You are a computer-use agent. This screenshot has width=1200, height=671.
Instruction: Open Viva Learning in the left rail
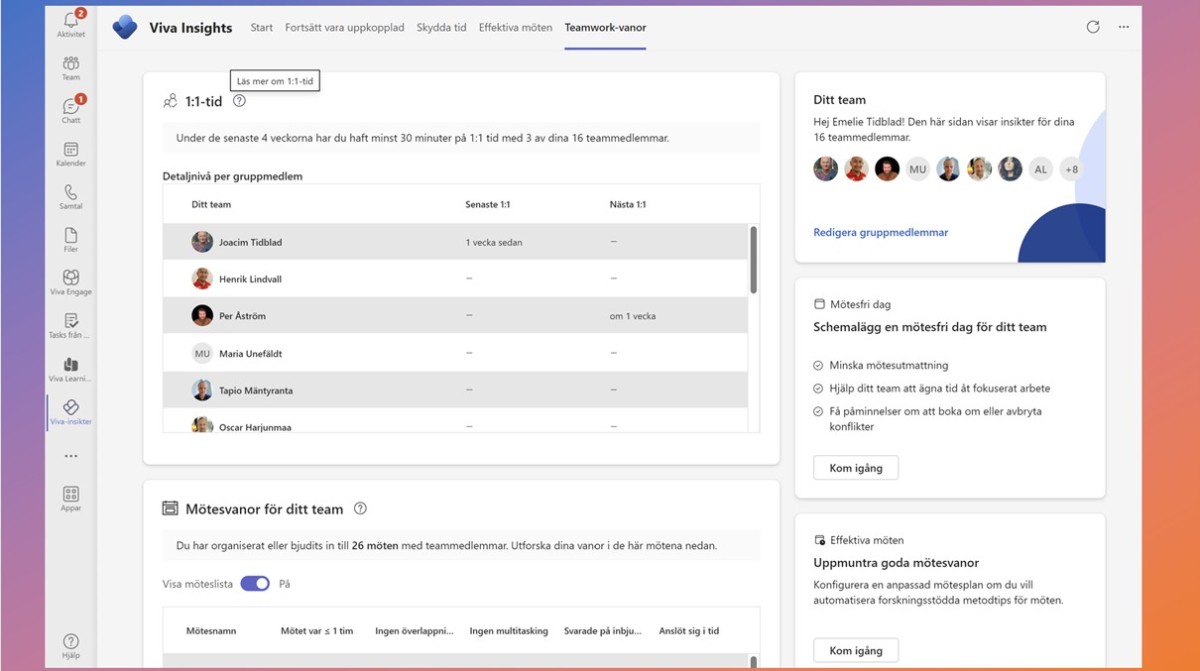click(71, 369)
